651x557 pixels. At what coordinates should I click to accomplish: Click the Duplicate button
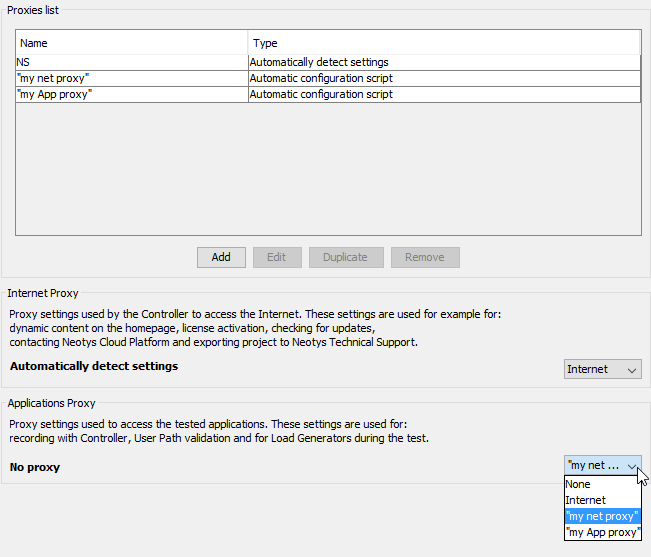(x=345, y=257)
